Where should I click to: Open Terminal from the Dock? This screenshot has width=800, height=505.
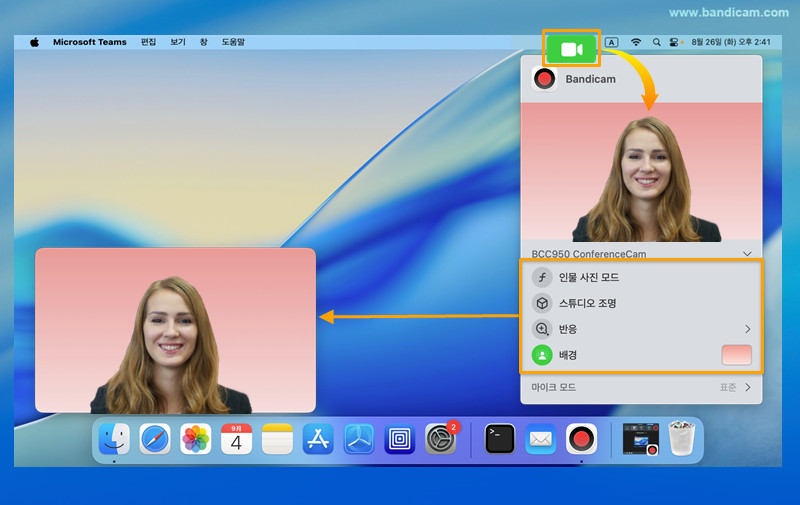(x=500, y=439)
